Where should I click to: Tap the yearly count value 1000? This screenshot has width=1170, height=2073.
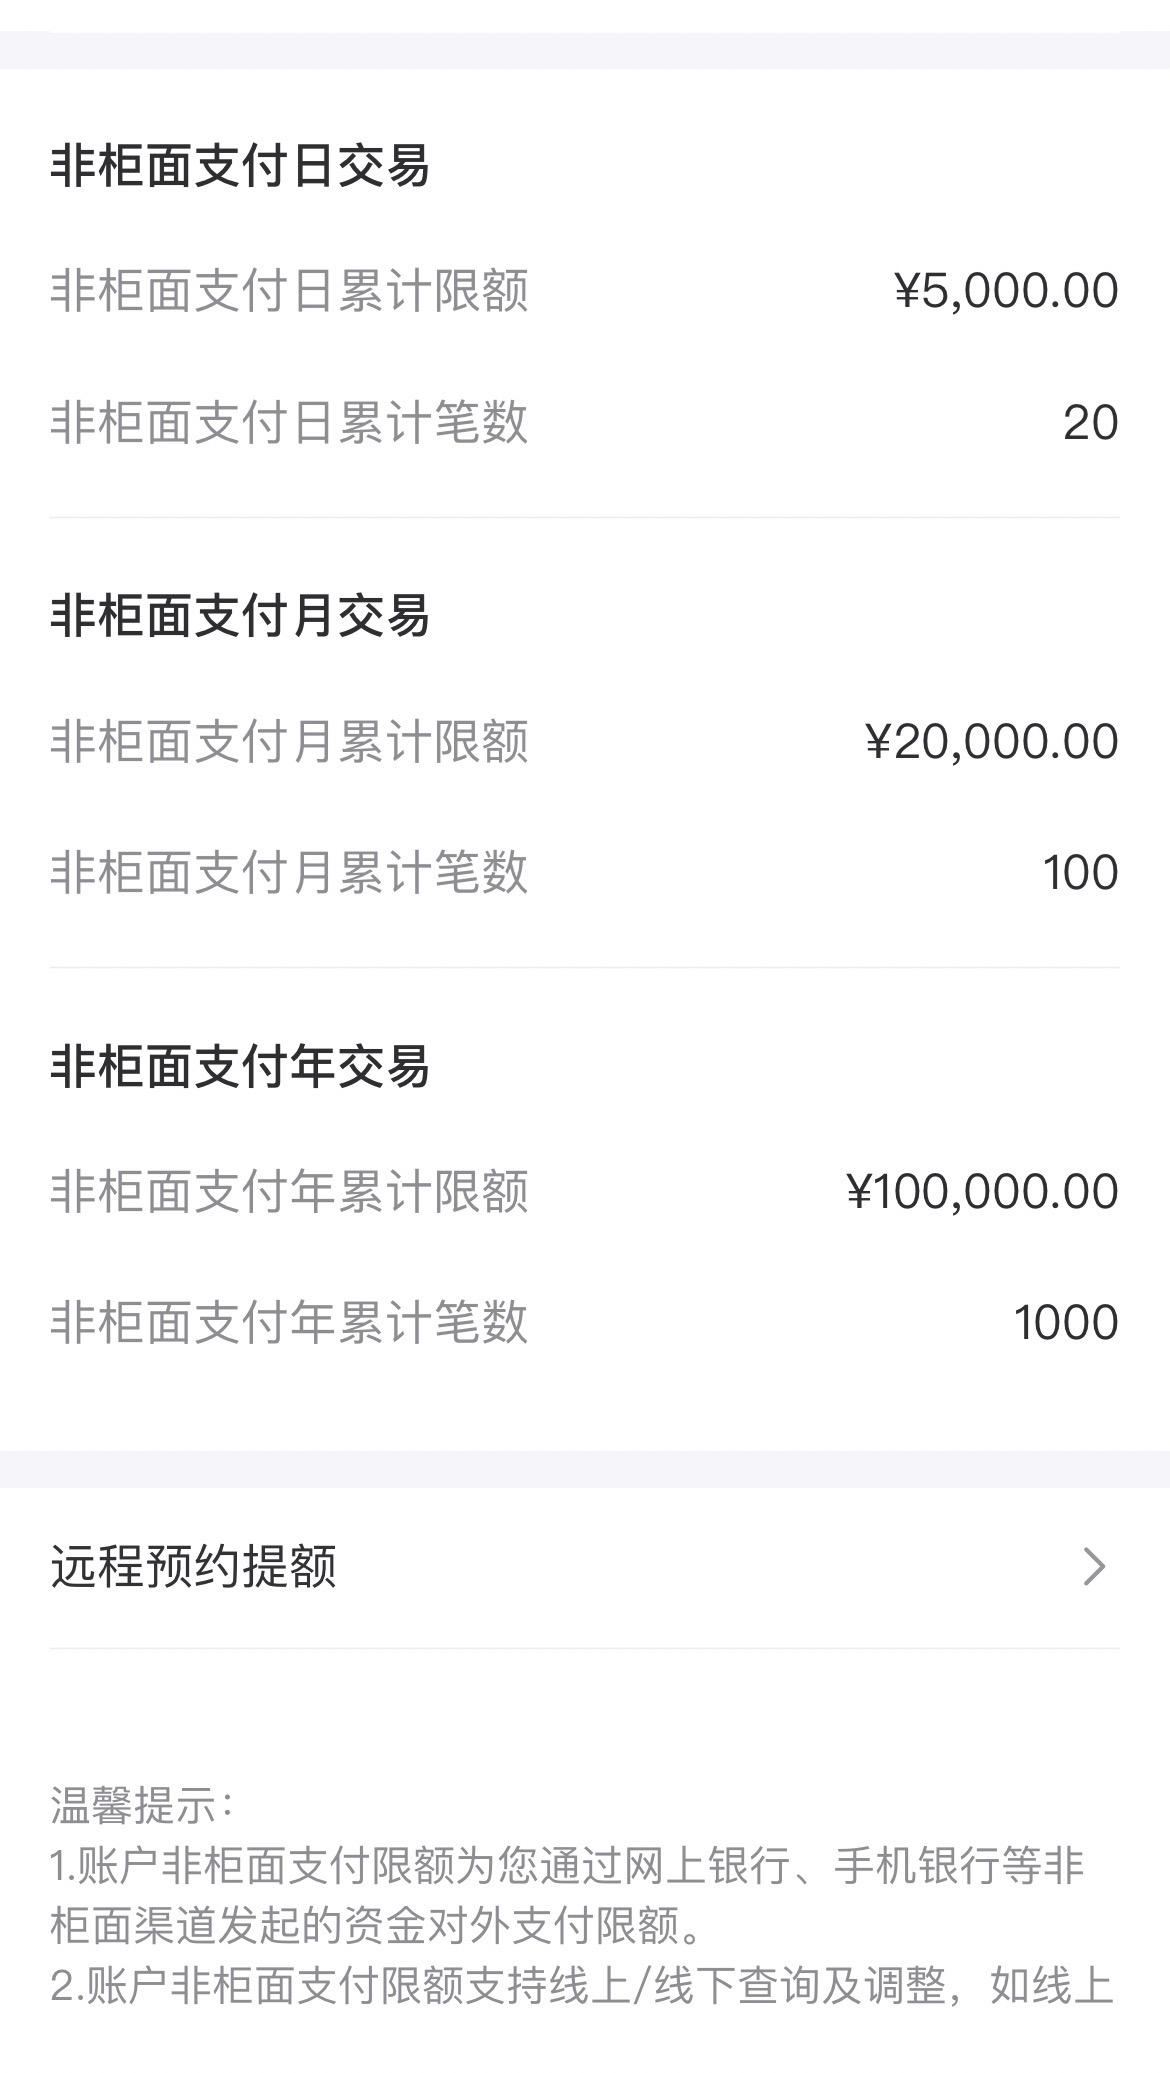coord(1066,1323)
